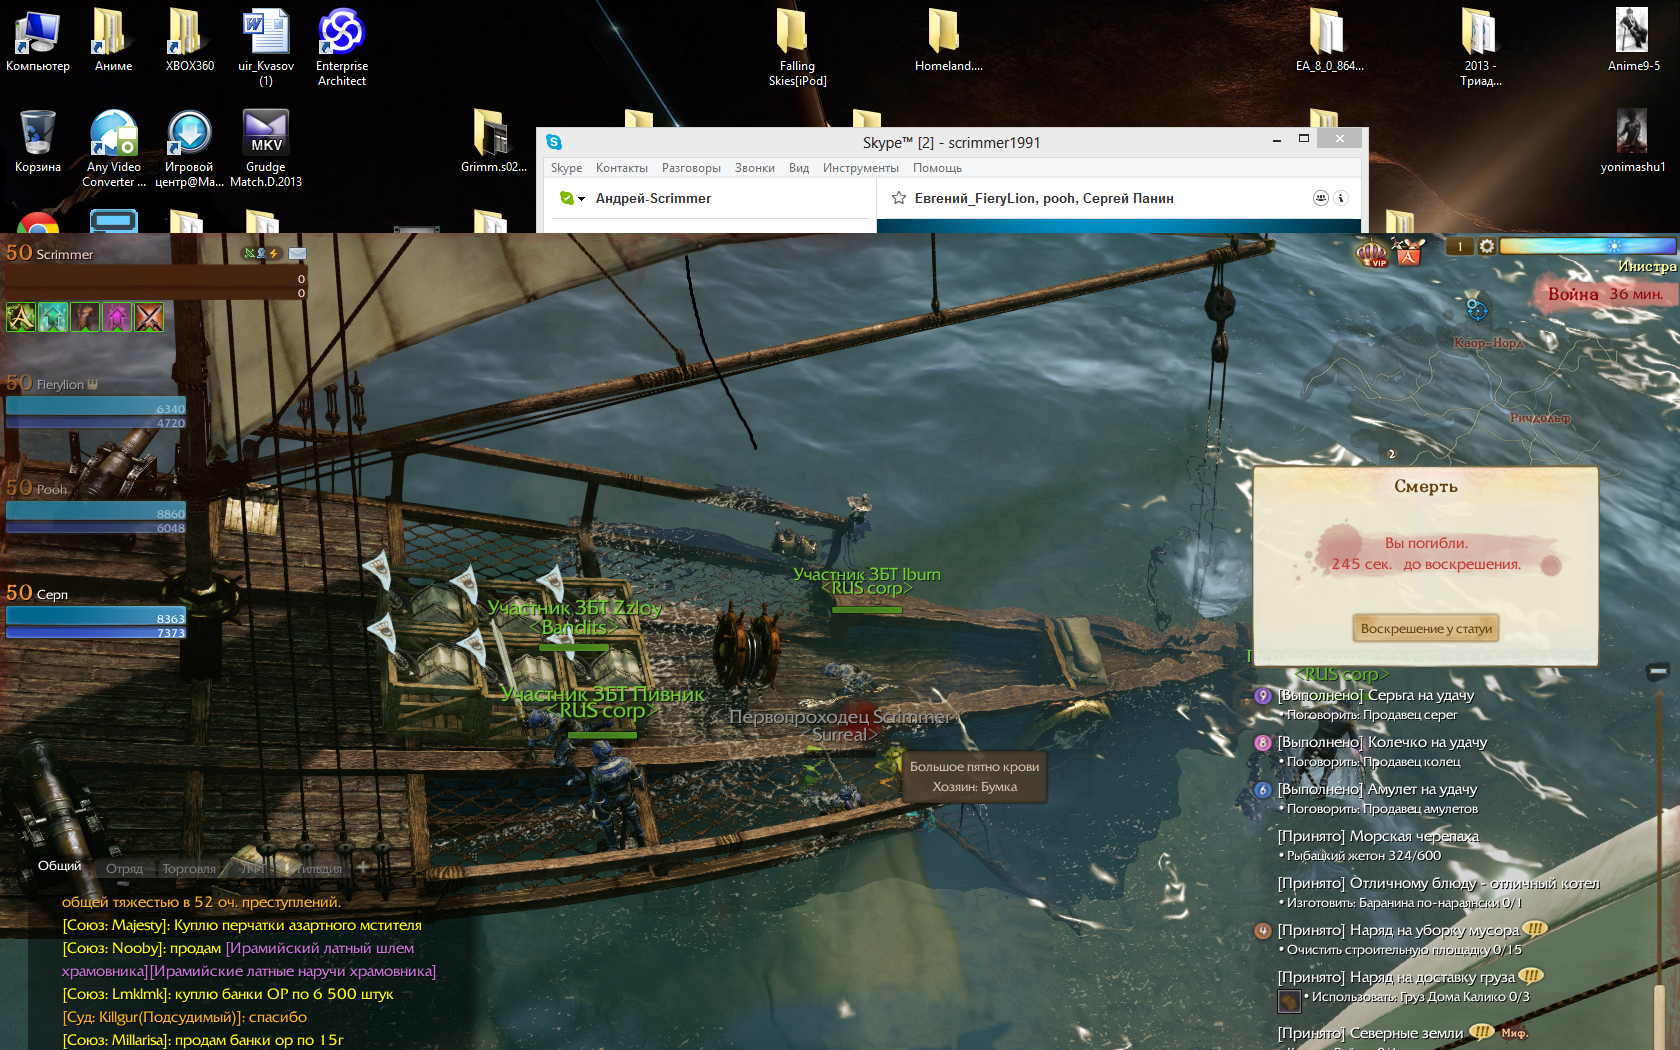Open the Помощь menu in Skype
This screenshot has width=1680, height=1050.
(937, 168)
